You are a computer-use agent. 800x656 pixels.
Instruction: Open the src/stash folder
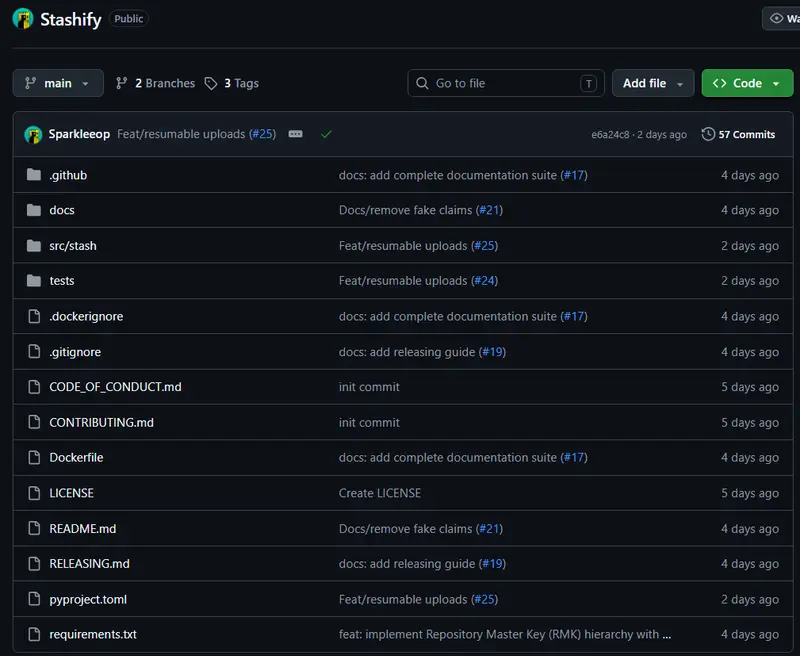[73, 246]
